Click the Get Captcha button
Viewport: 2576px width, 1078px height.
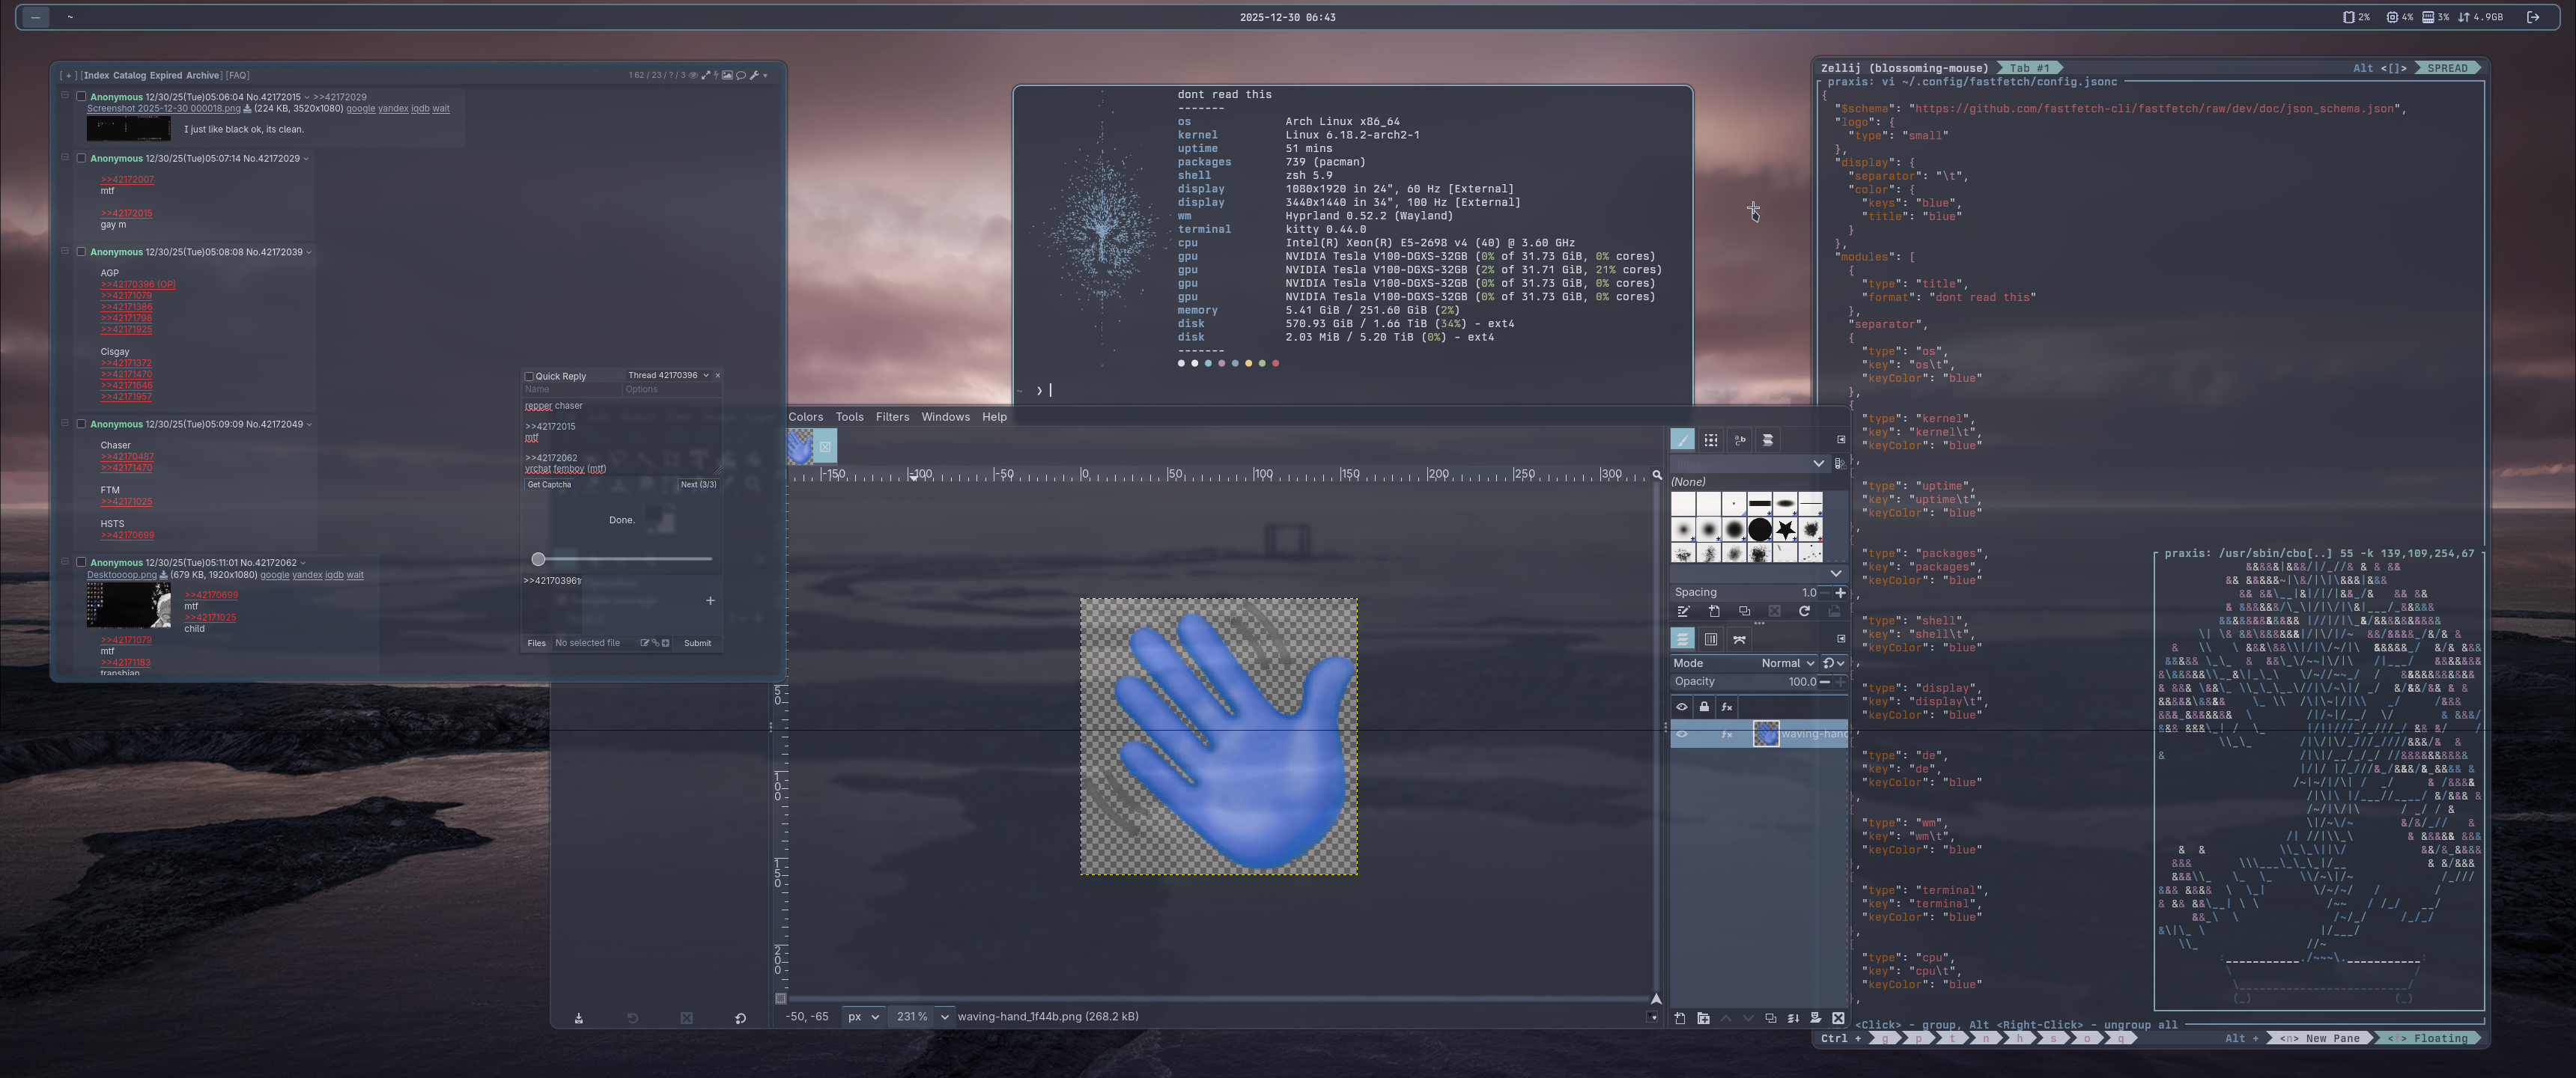coord(549,485)
